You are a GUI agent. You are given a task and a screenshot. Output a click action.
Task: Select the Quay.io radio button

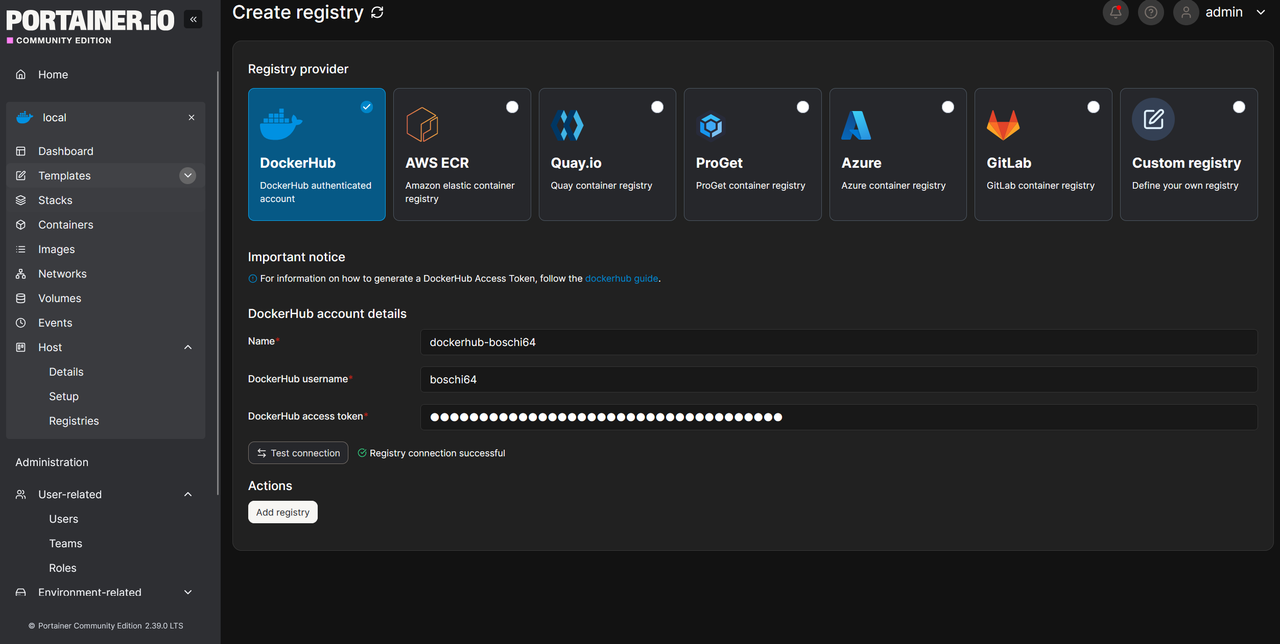tap(657, 107)
